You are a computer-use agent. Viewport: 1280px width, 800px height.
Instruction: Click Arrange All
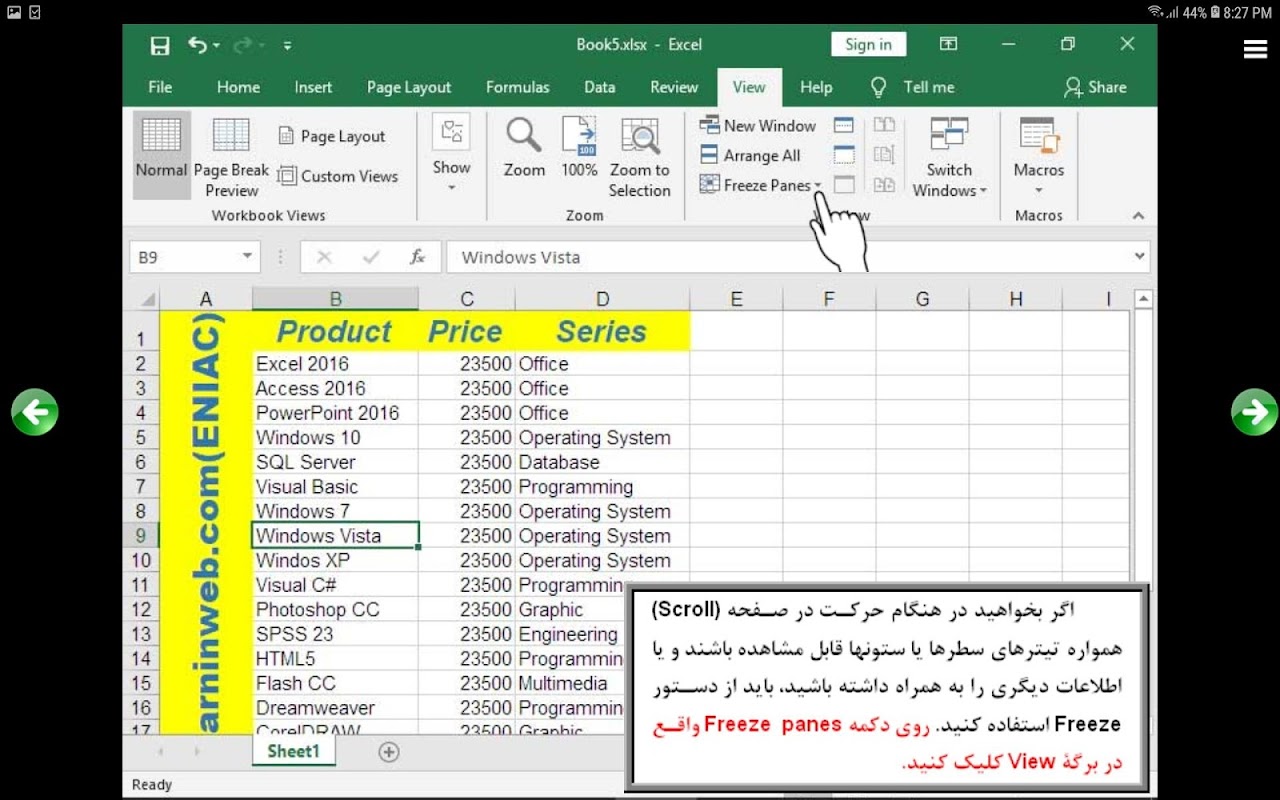(x=749, y=155)
